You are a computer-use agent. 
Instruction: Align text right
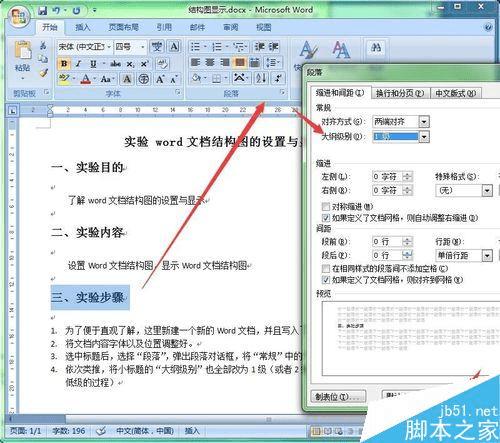(225, 62)
